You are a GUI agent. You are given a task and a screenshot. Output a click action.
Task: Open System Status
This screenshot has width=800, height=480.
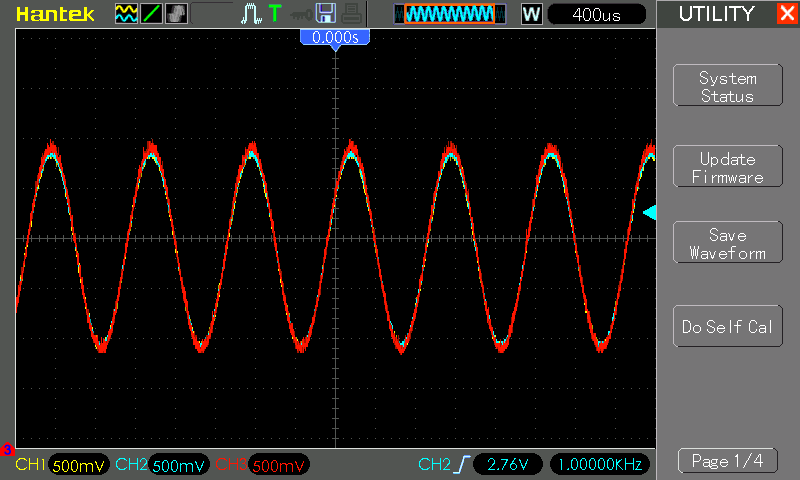point(728,85)
